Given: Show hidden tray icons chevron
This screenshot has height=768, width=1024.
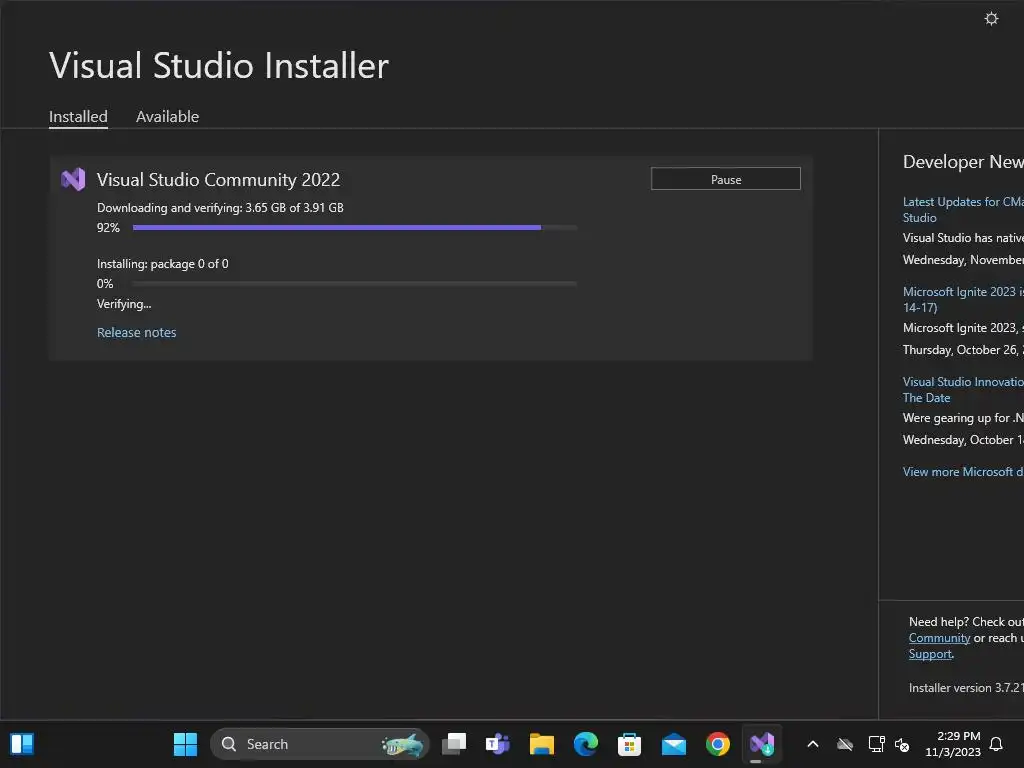Looking at the screenshot, I should (813, 744).
